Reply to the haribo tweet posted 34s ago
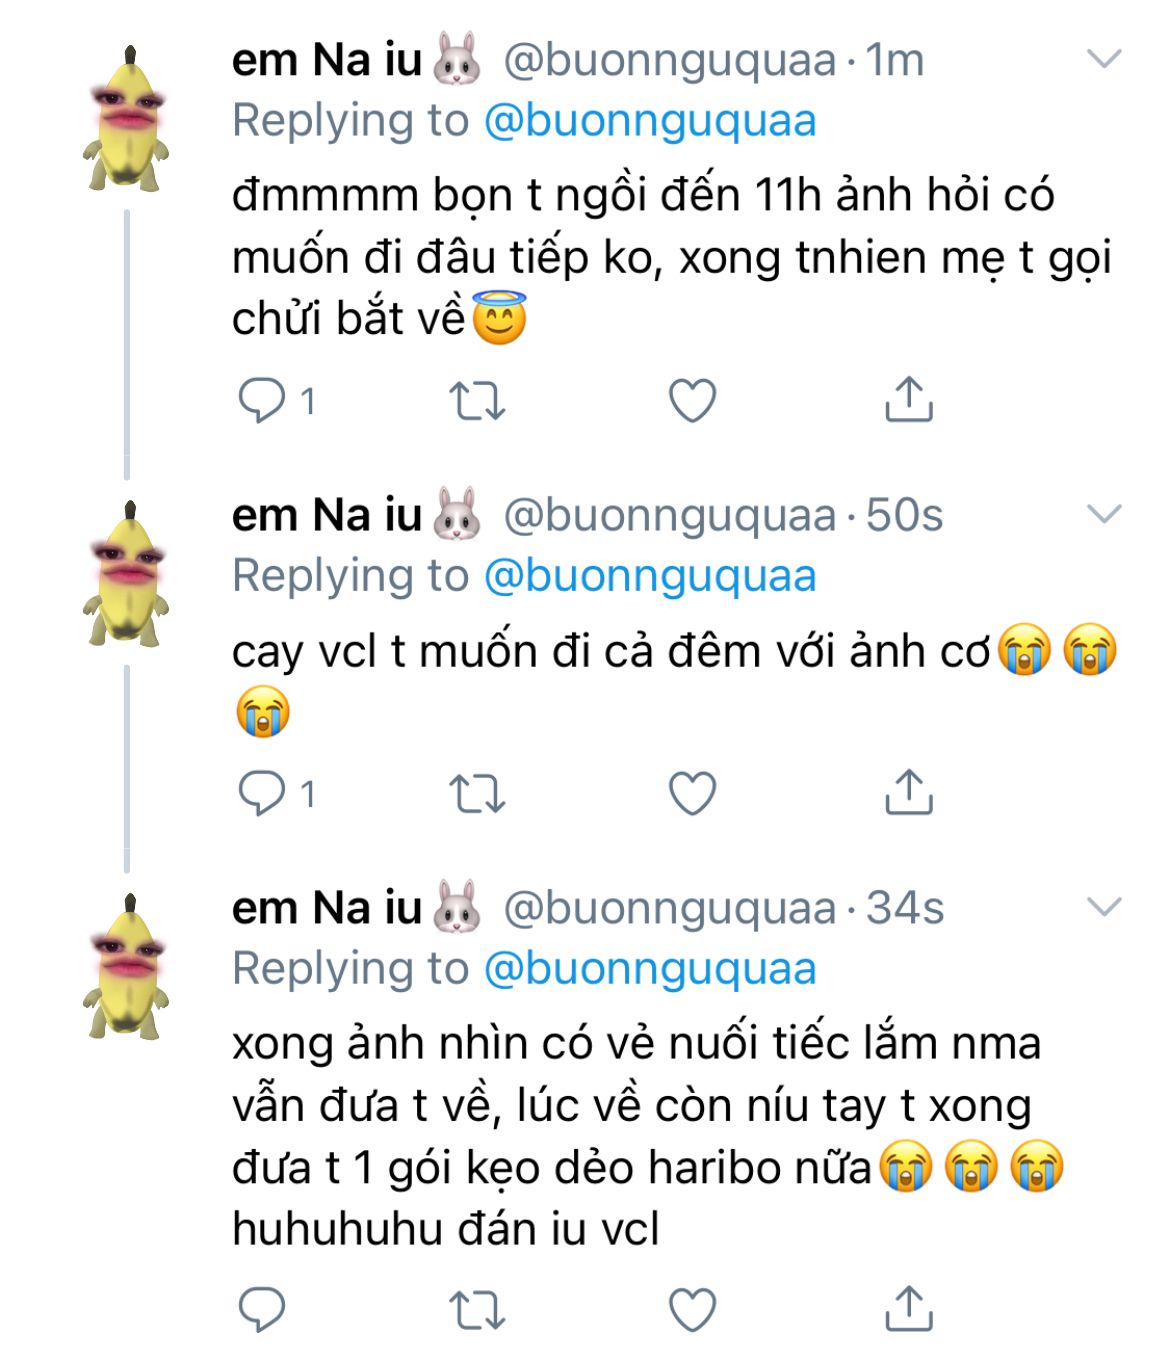This screenshot has width=1170, height=1357. (262, 1310)
